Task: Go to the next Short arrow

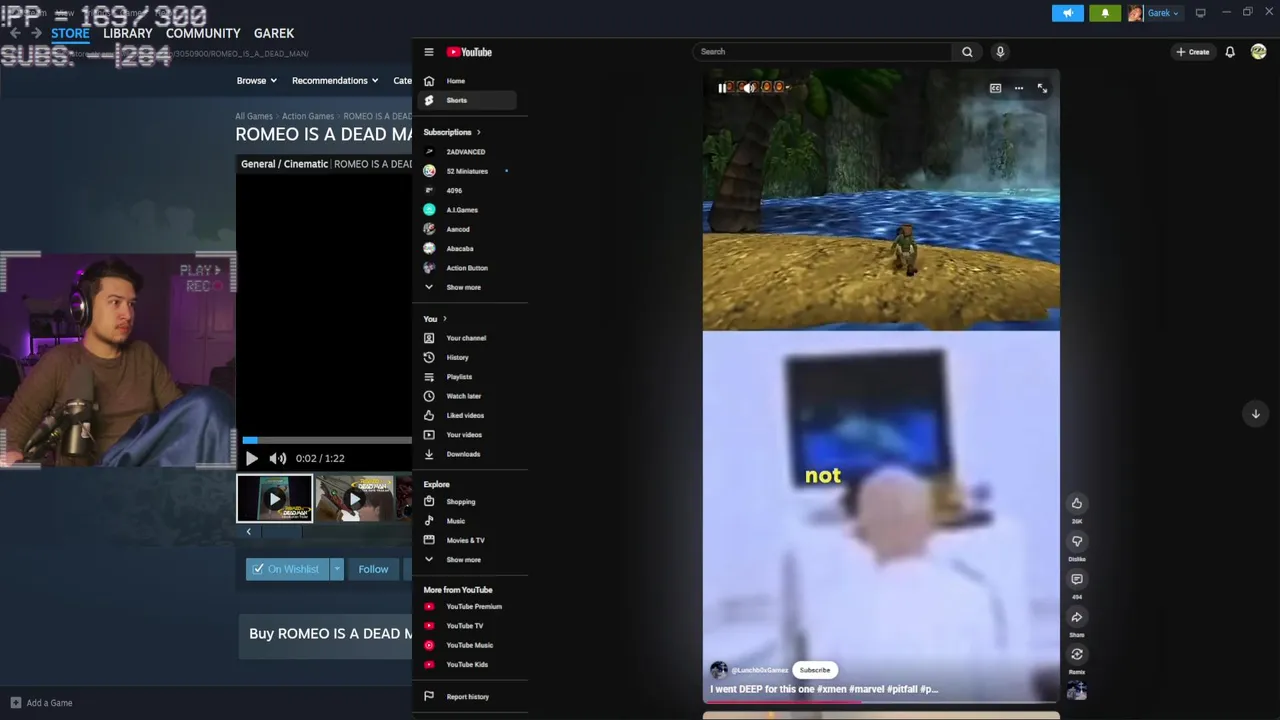Action: [1256, 413]
